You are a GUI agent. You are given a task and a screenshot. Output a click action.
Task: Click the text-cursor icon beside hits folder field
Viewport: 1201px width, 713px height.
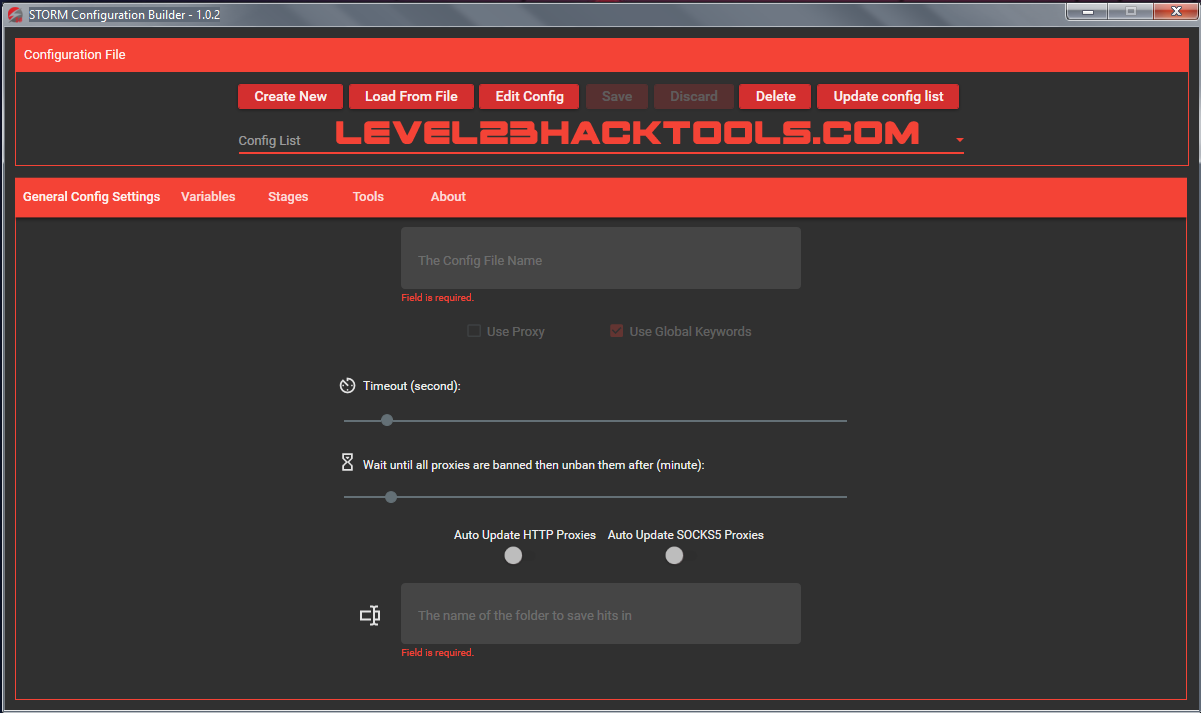pyautogui.click(x=370, y=615)
